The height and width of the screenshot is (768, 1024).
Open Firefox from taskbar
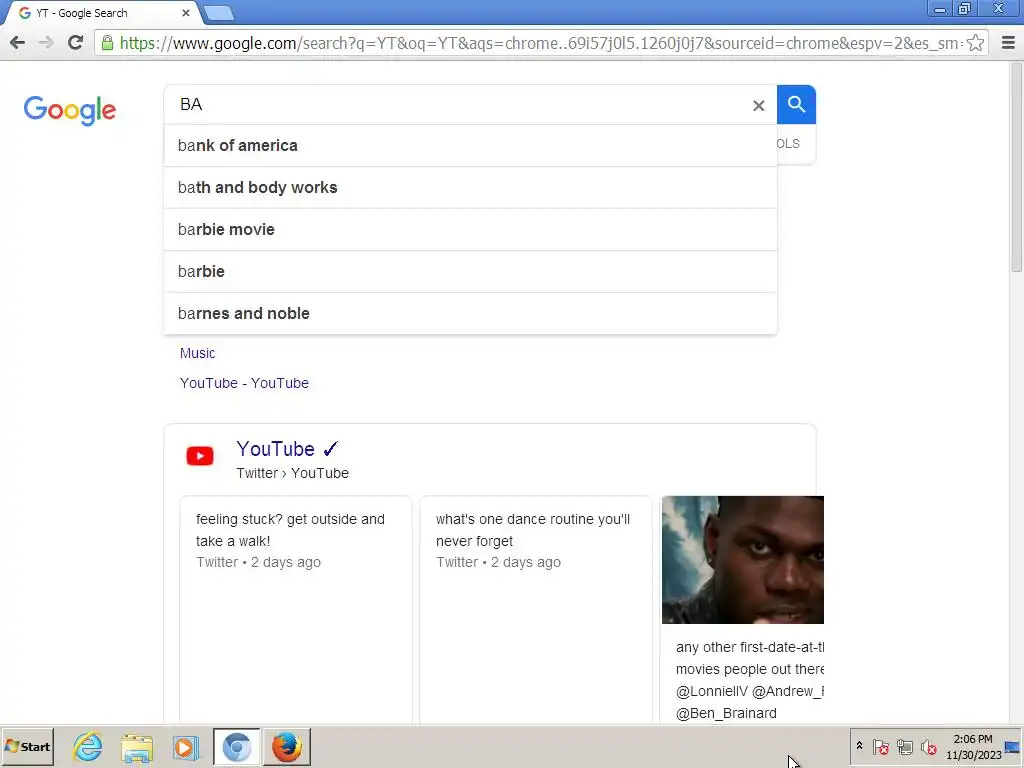tap(286, 746)
